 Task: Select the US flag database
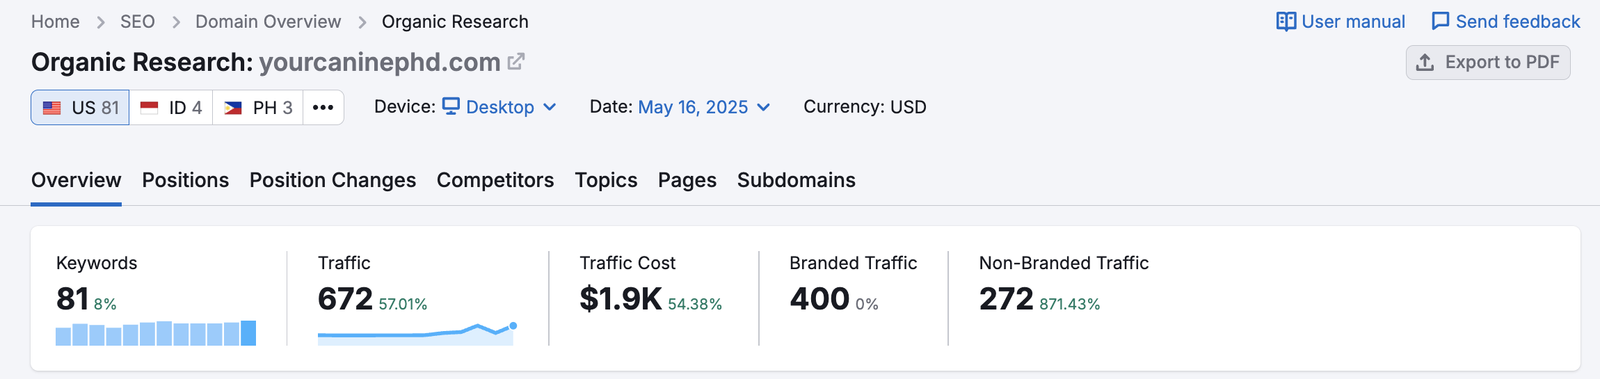click(80, 107)
